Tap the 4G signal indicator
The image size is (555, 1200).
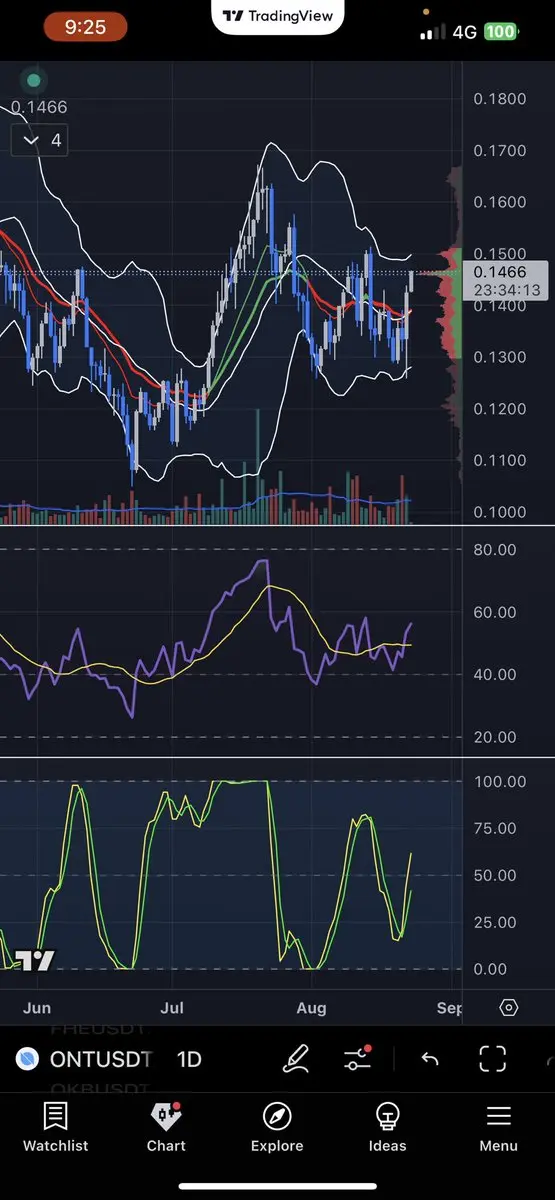click(x=464, y=31)
